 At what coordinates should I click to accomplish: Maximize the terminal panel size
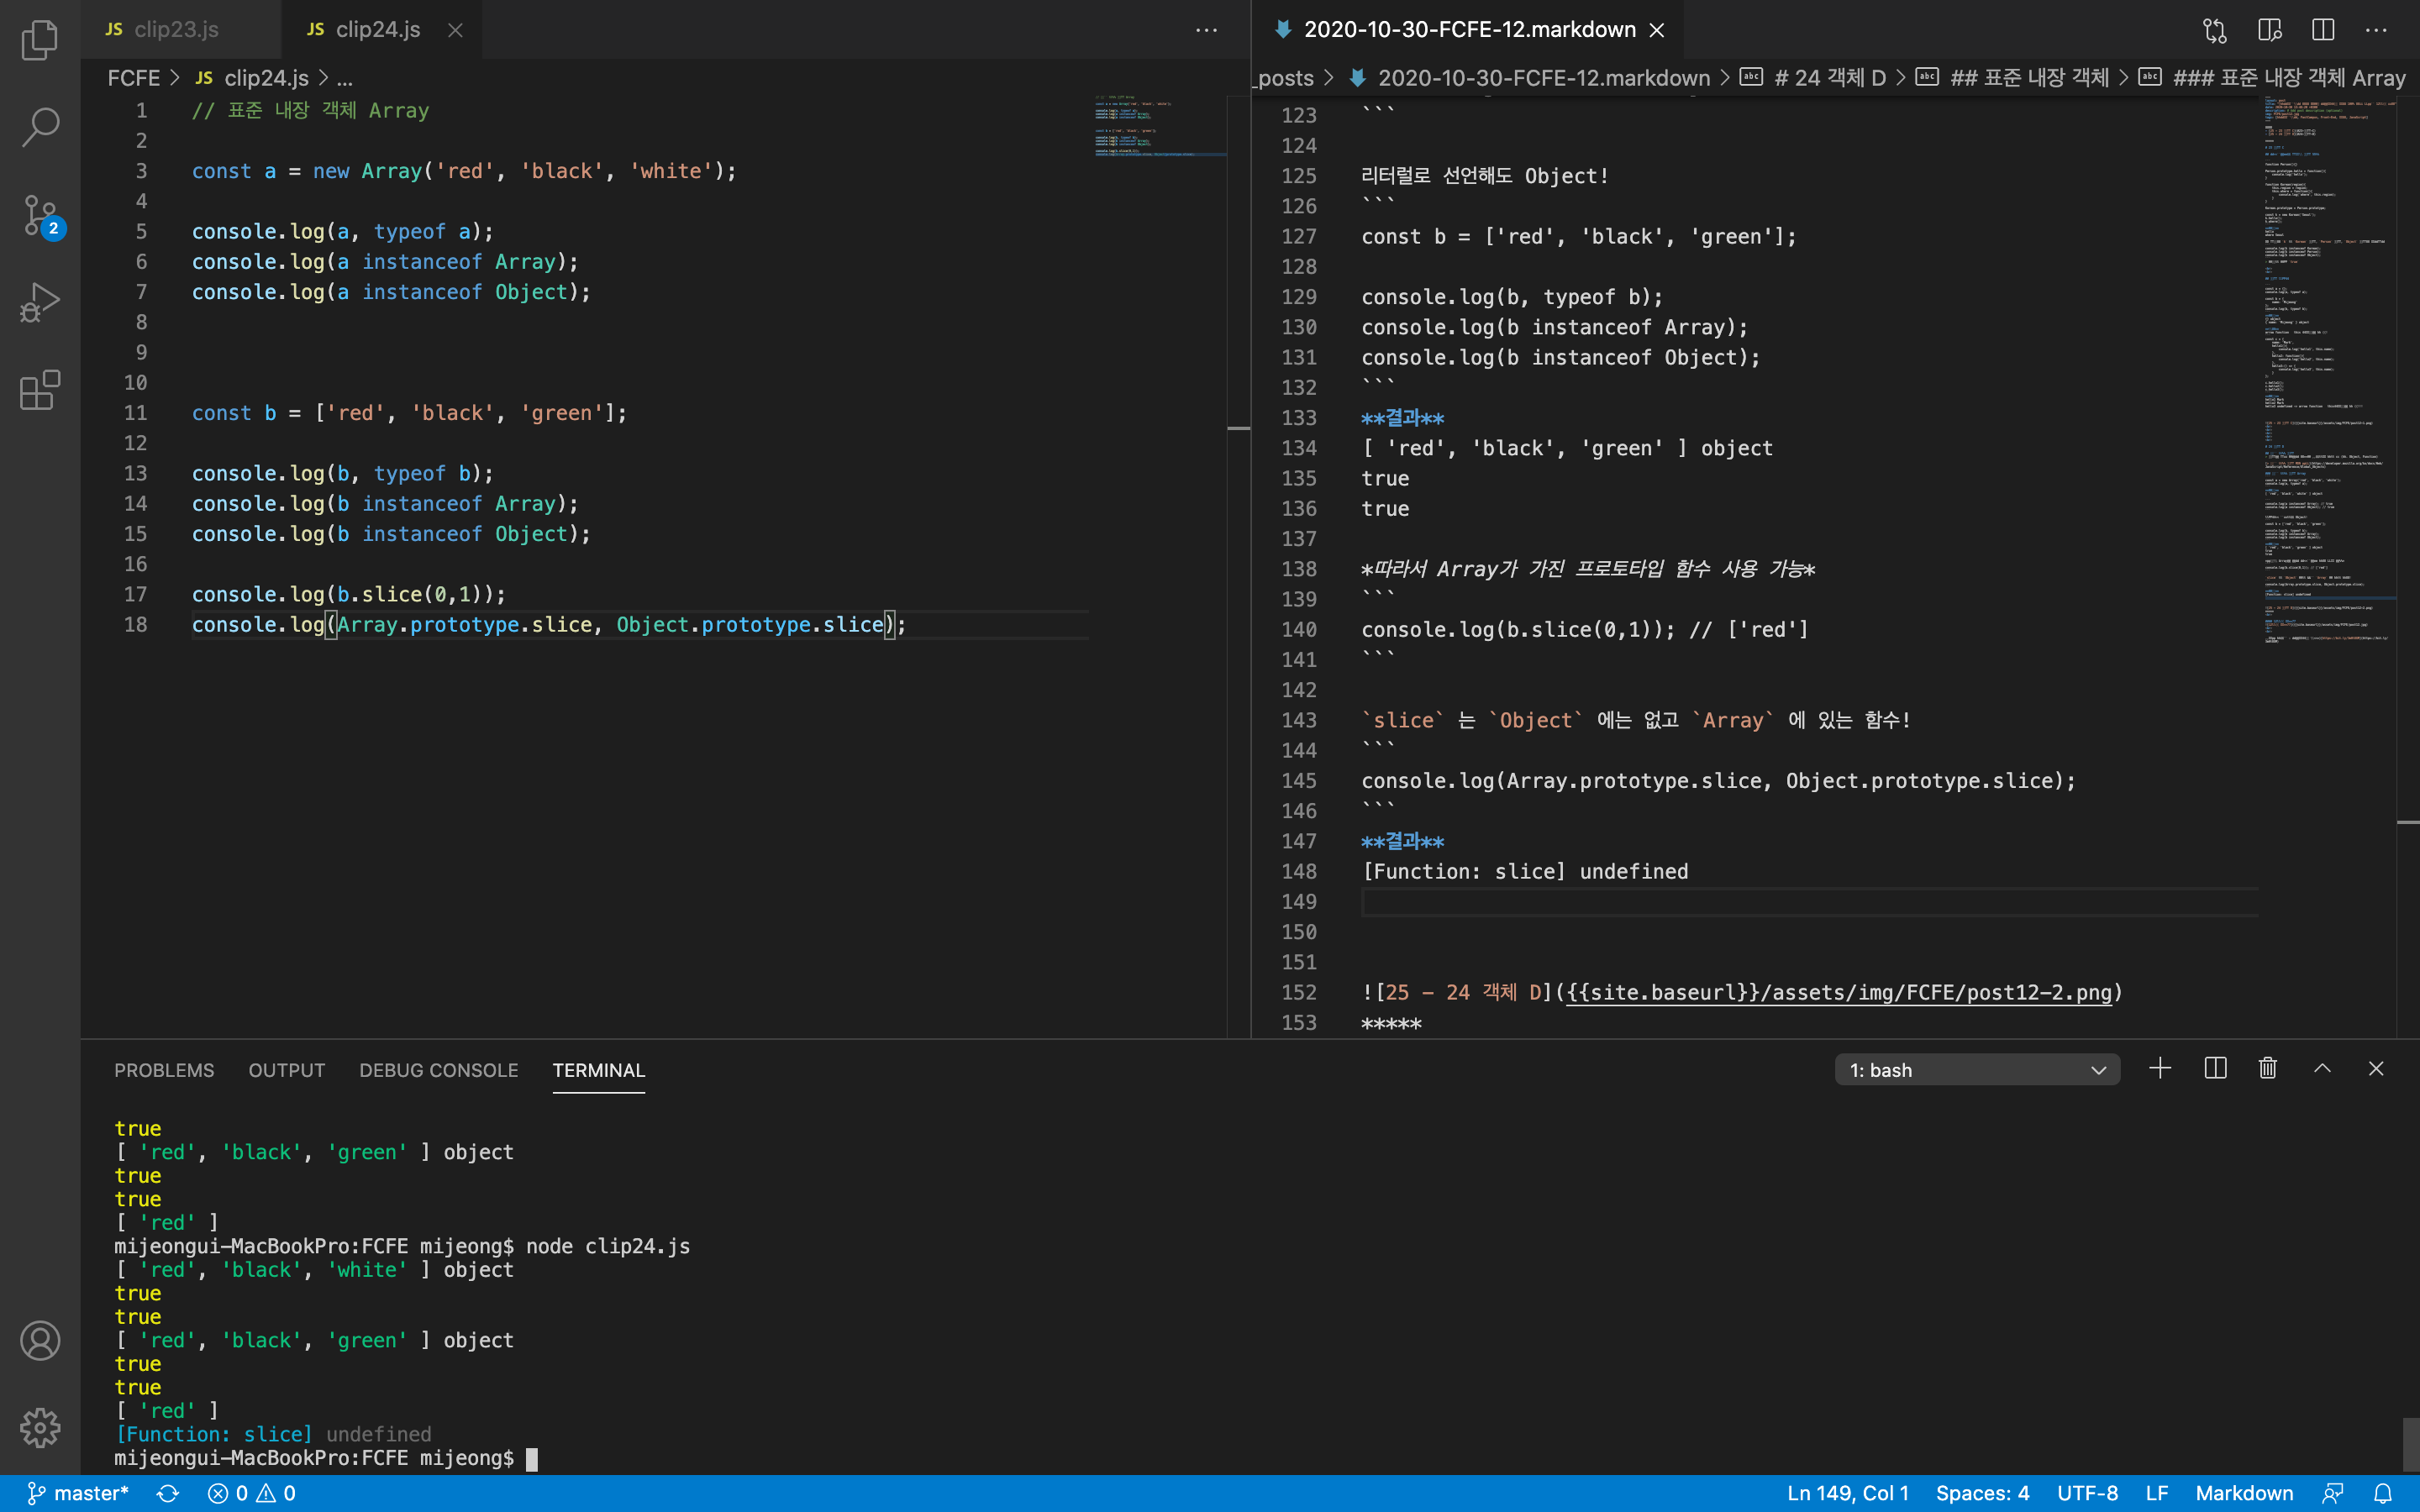click(2322, 1069)
